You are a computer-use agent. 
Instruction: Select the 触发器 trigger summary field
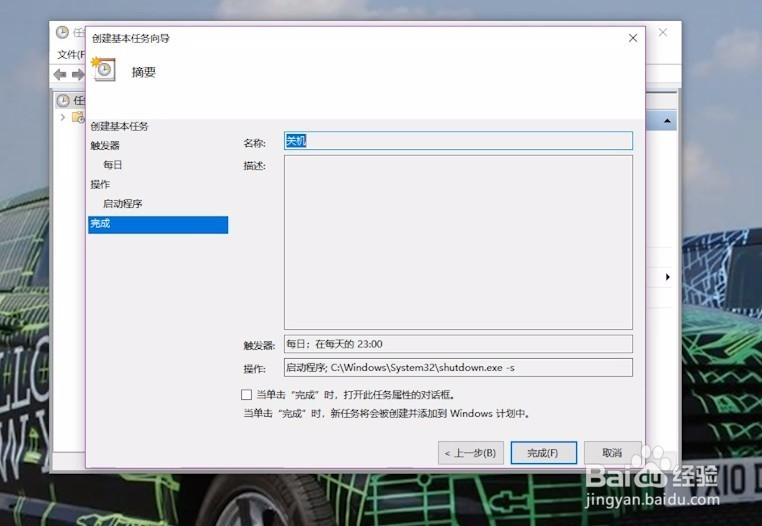point(458,344)
